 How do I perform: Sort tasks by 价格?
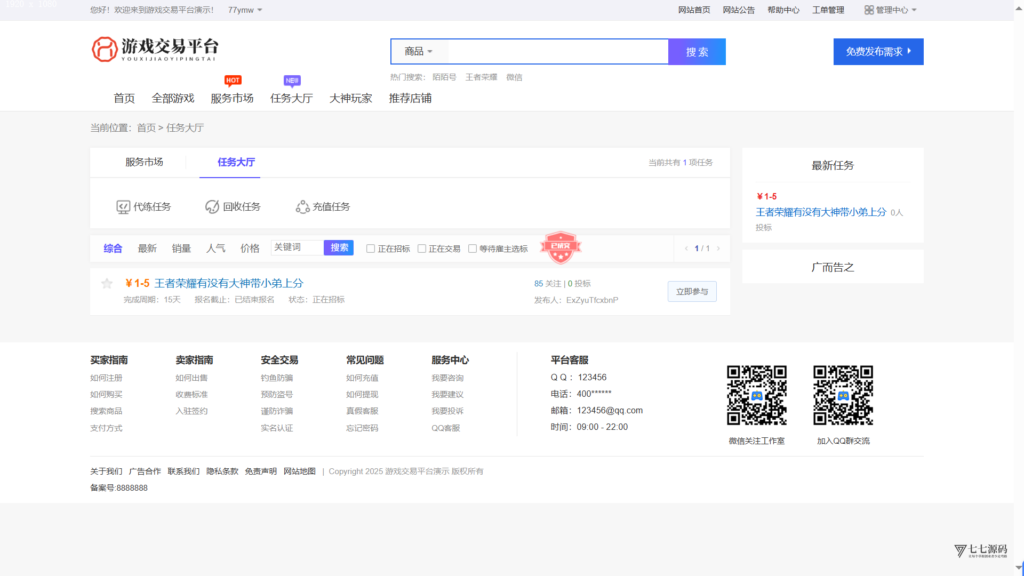coord(249,248)
